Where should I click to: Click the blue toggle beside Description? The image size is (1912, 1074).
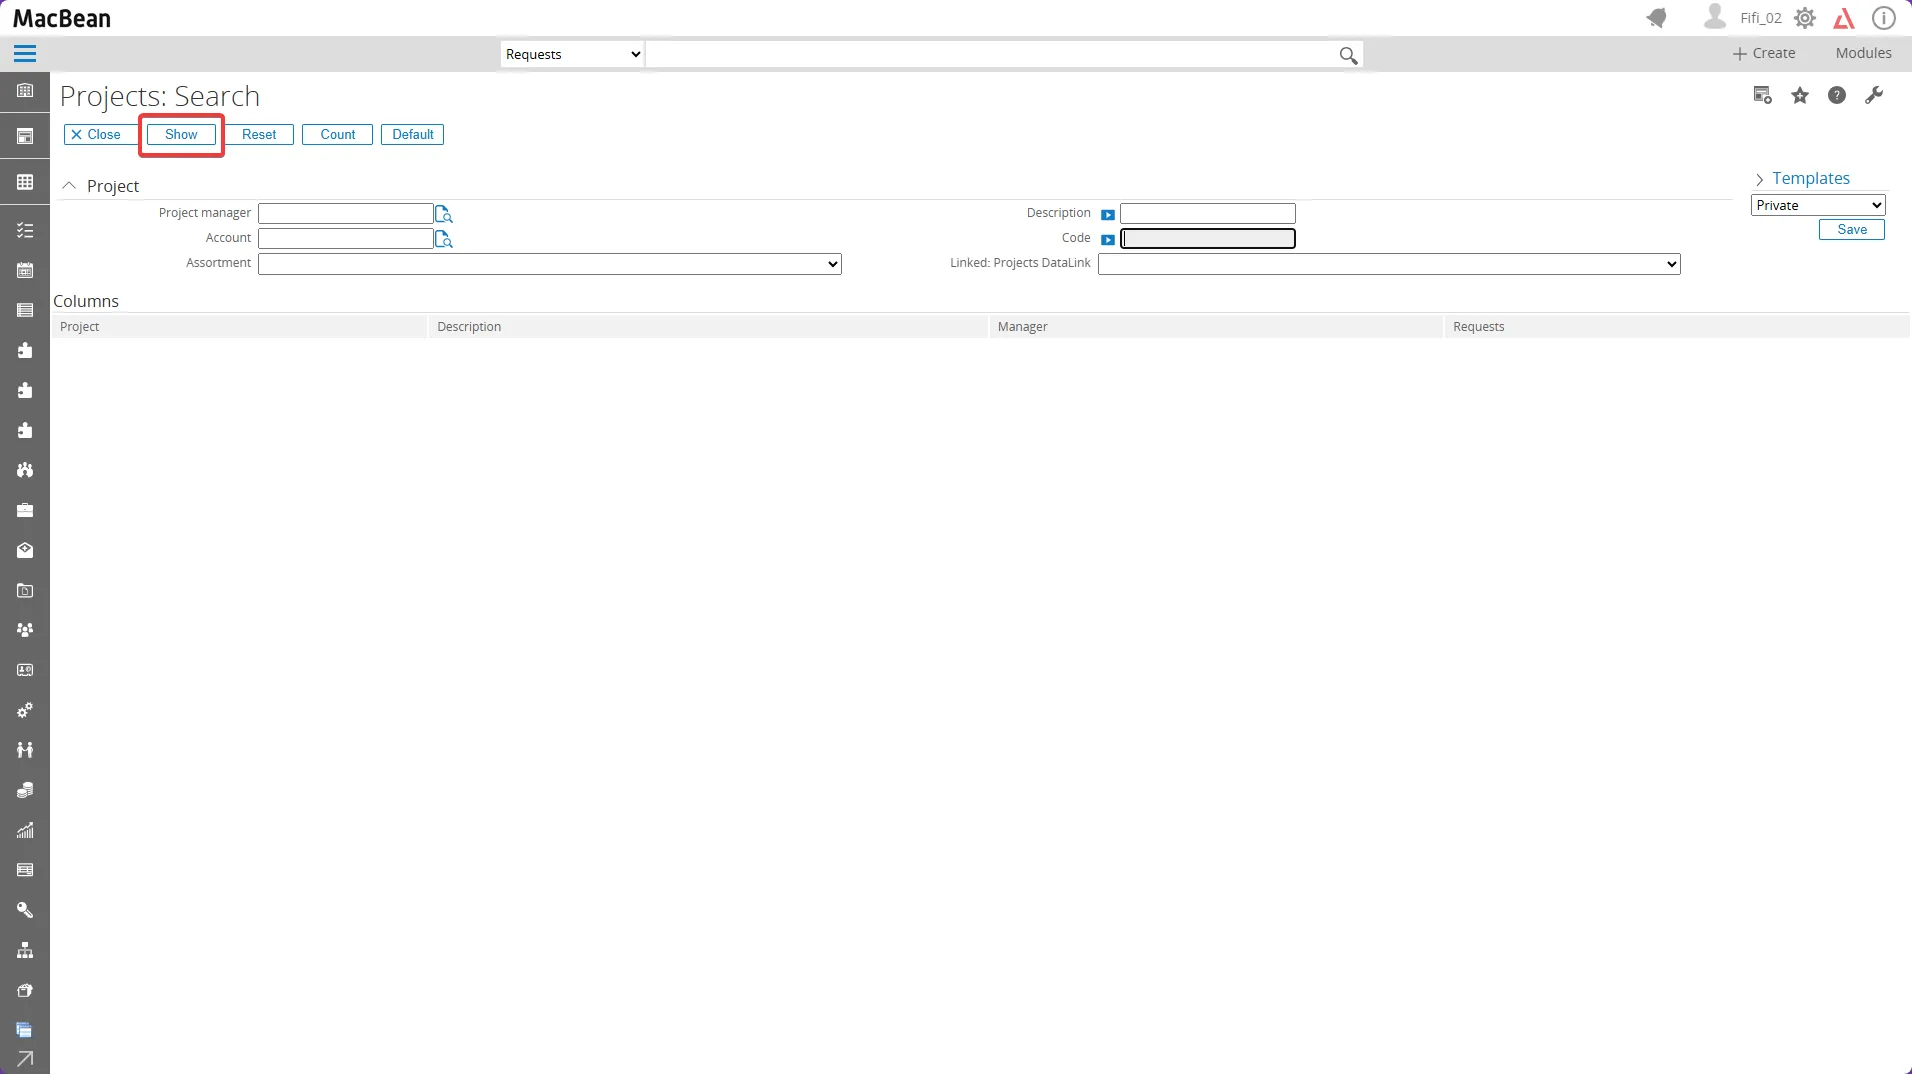[x=1108, y=214]
